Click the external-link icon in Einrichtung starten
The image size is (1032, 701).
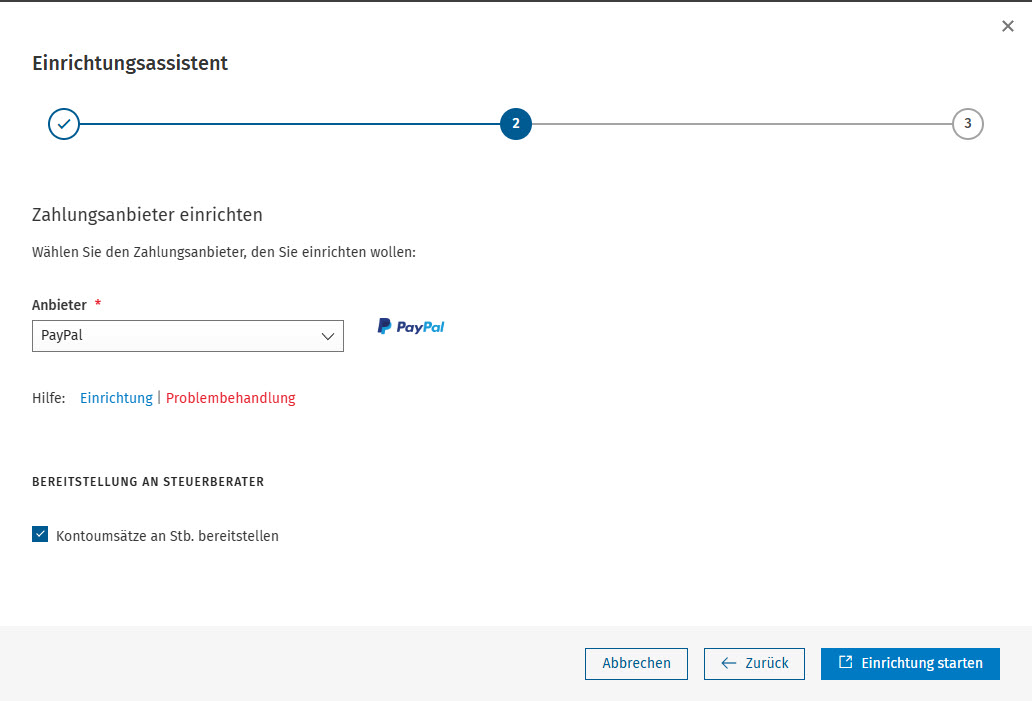click(x=846, y=662)
